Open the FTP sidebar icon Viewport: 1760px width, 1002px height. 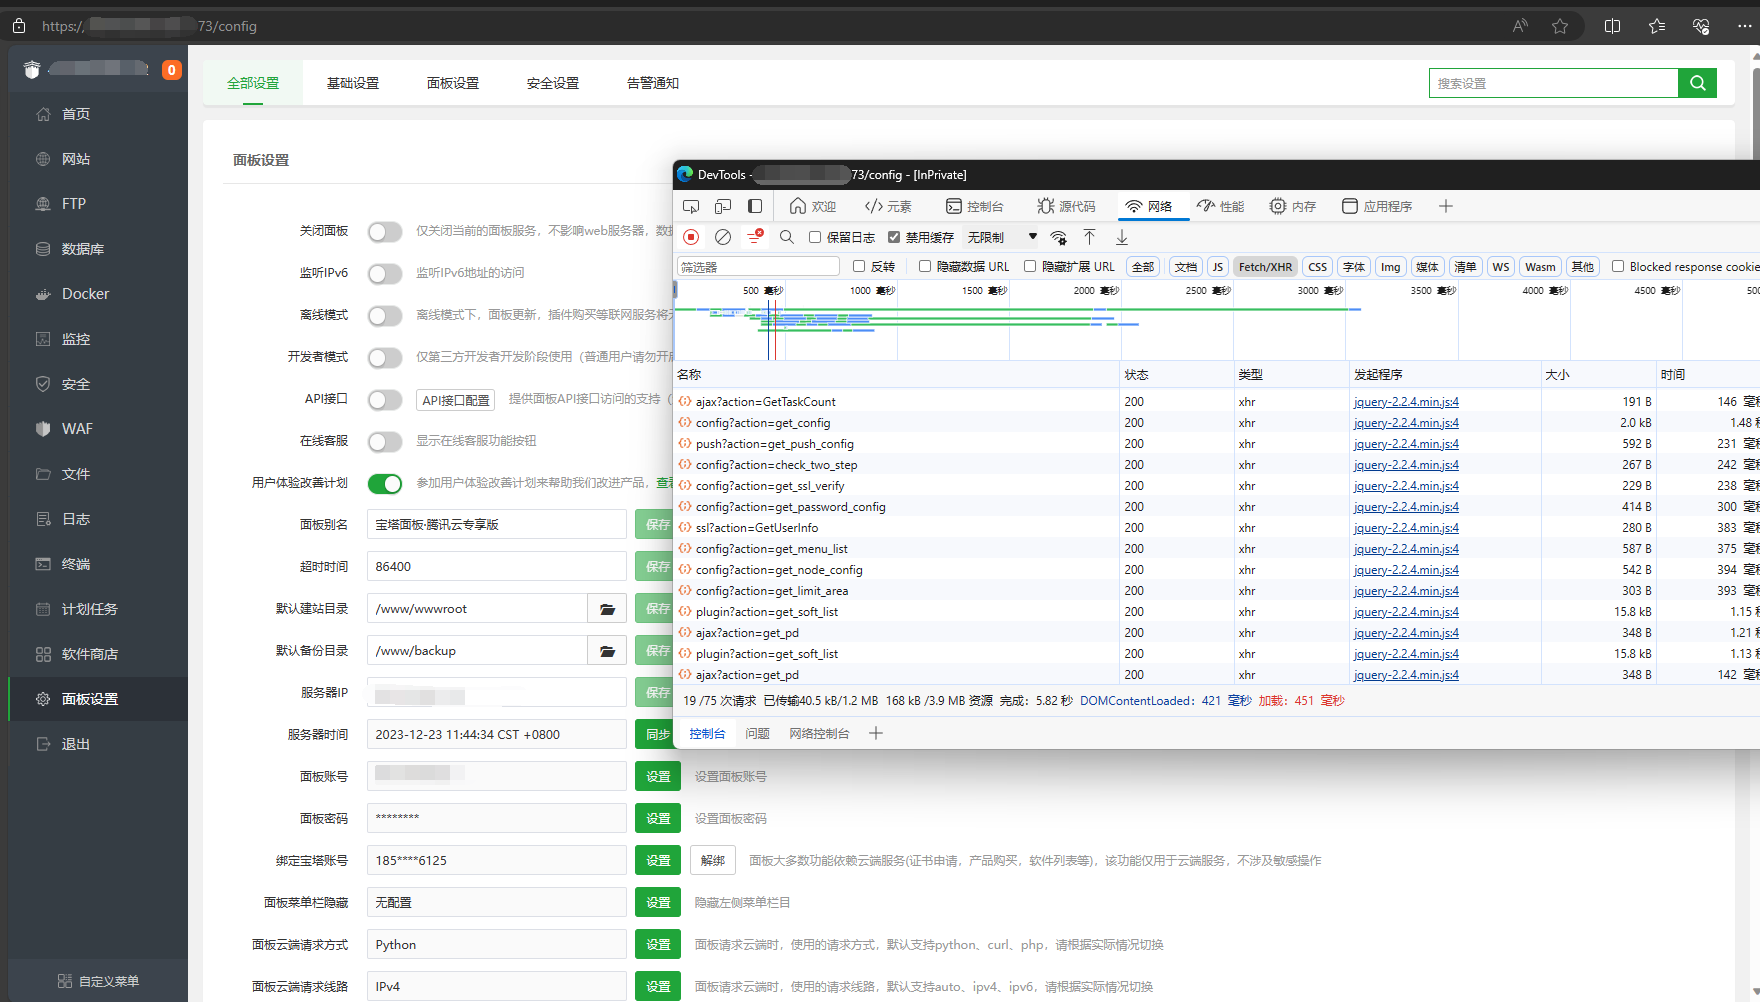[43, 204]
